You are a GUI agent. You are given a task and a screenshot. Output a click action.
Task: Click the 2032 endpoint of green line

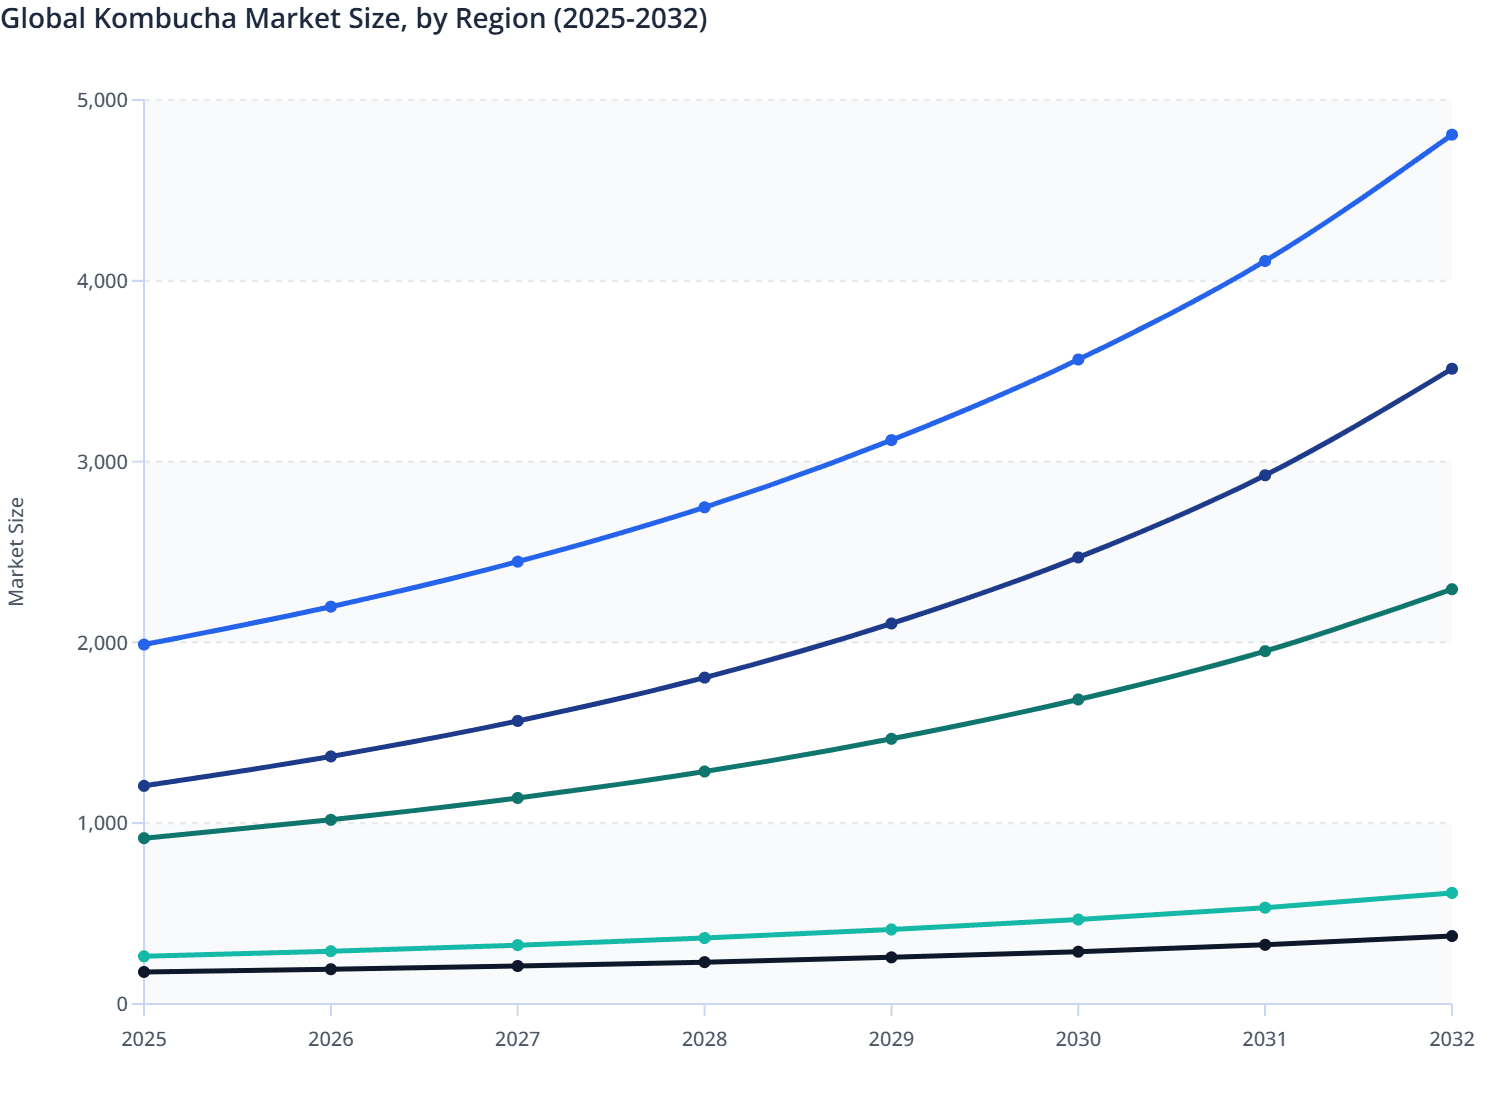(x=1452, y=590)
